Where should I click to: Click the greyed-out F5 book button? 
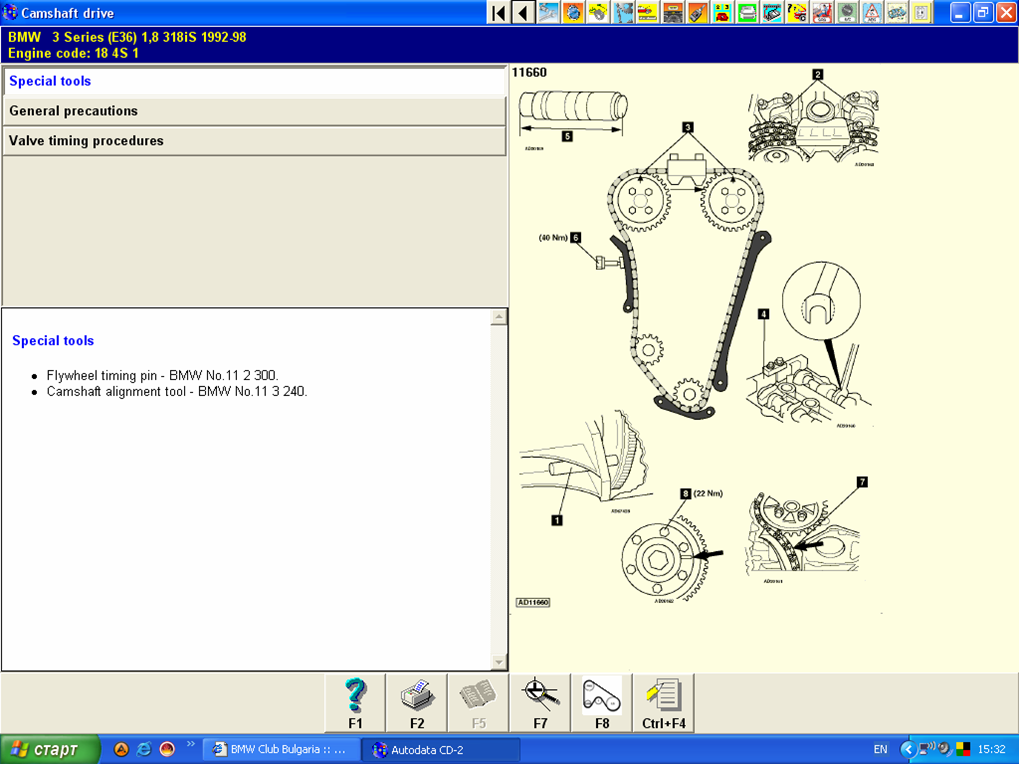[478, 704]
